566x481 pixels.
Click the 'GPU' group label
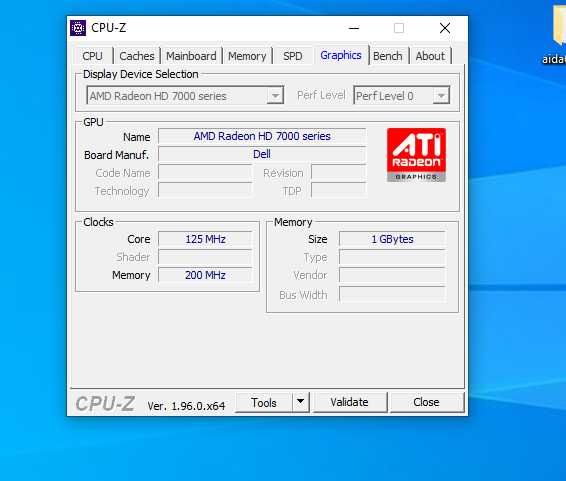(x=93, y=122)
